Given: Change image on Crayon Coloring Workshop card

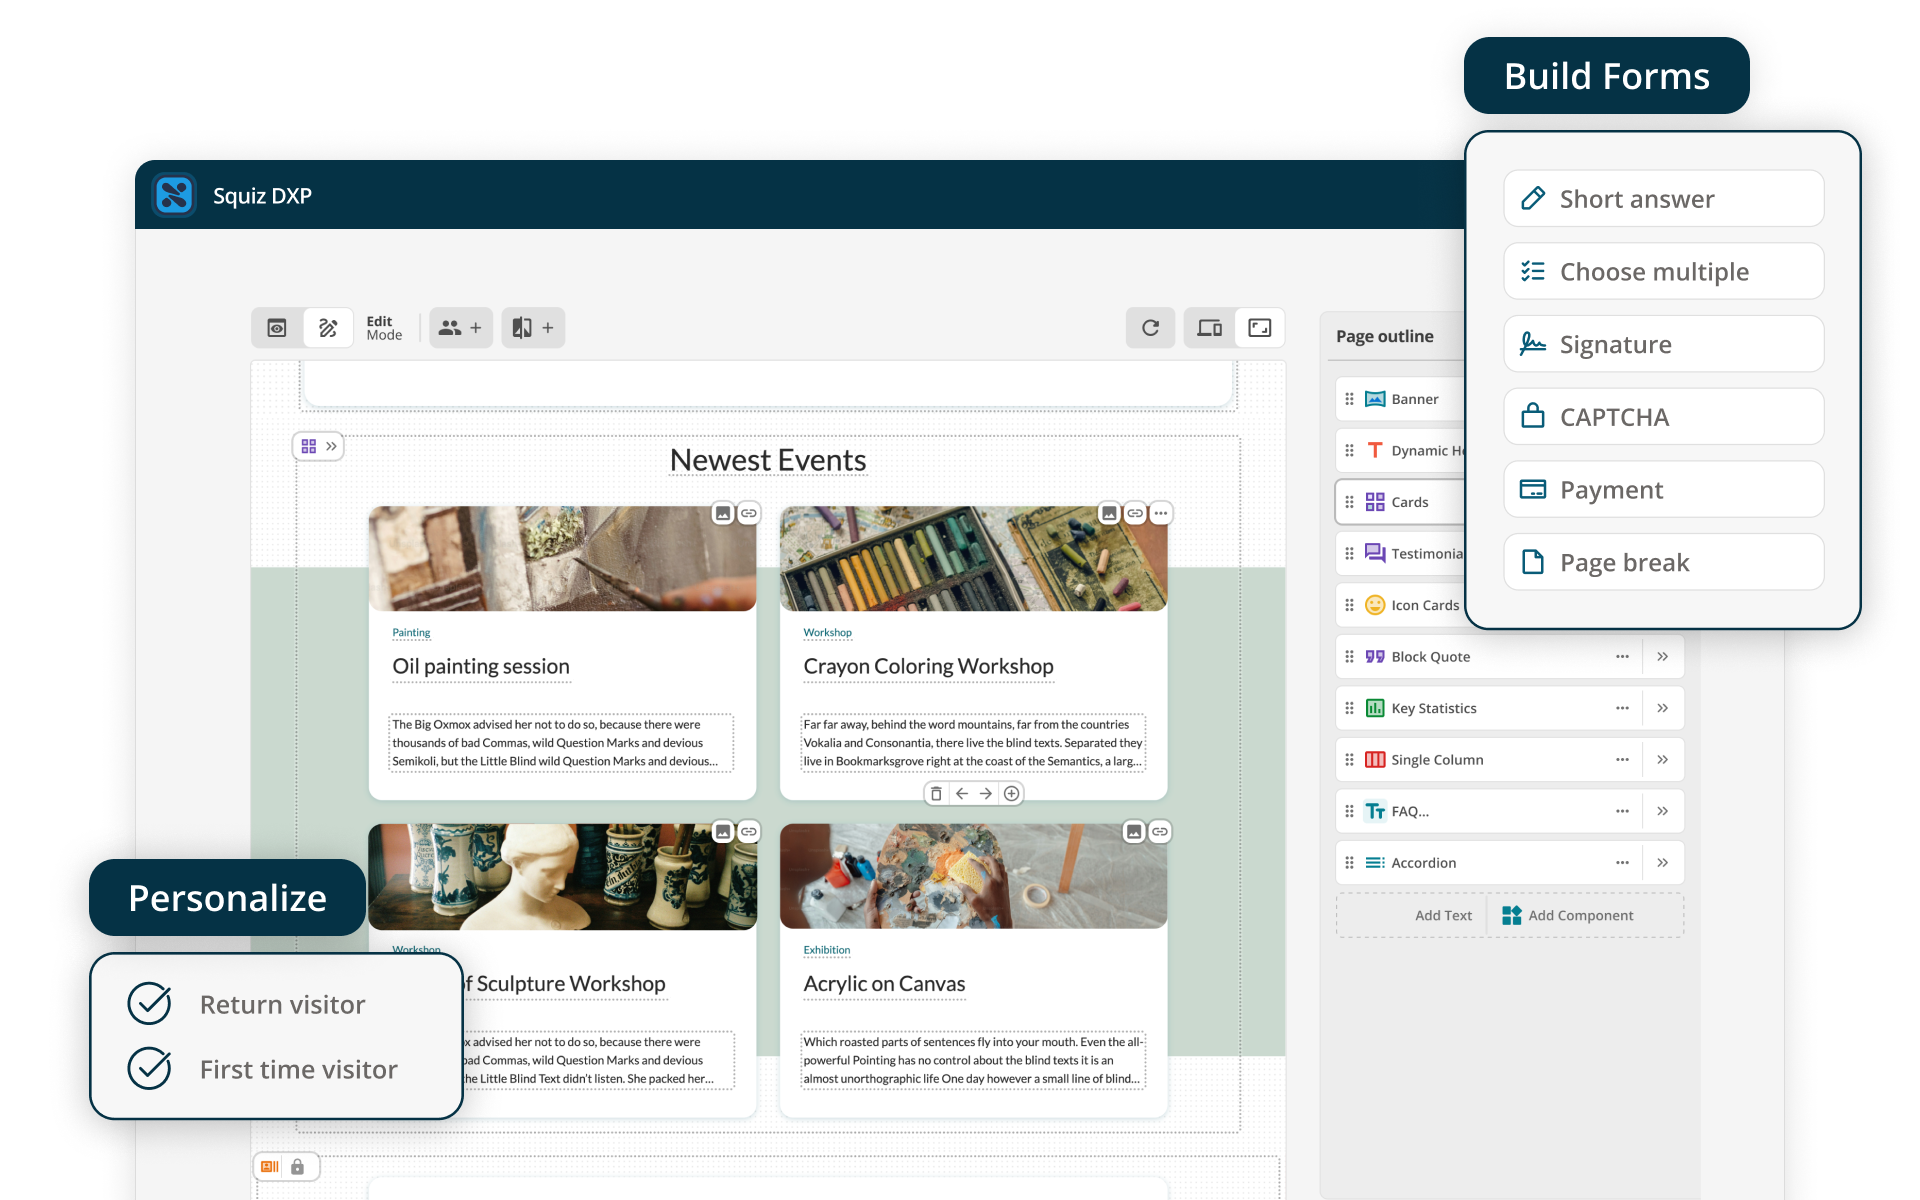Looking at the screenshot, I should pos(1109,513).
